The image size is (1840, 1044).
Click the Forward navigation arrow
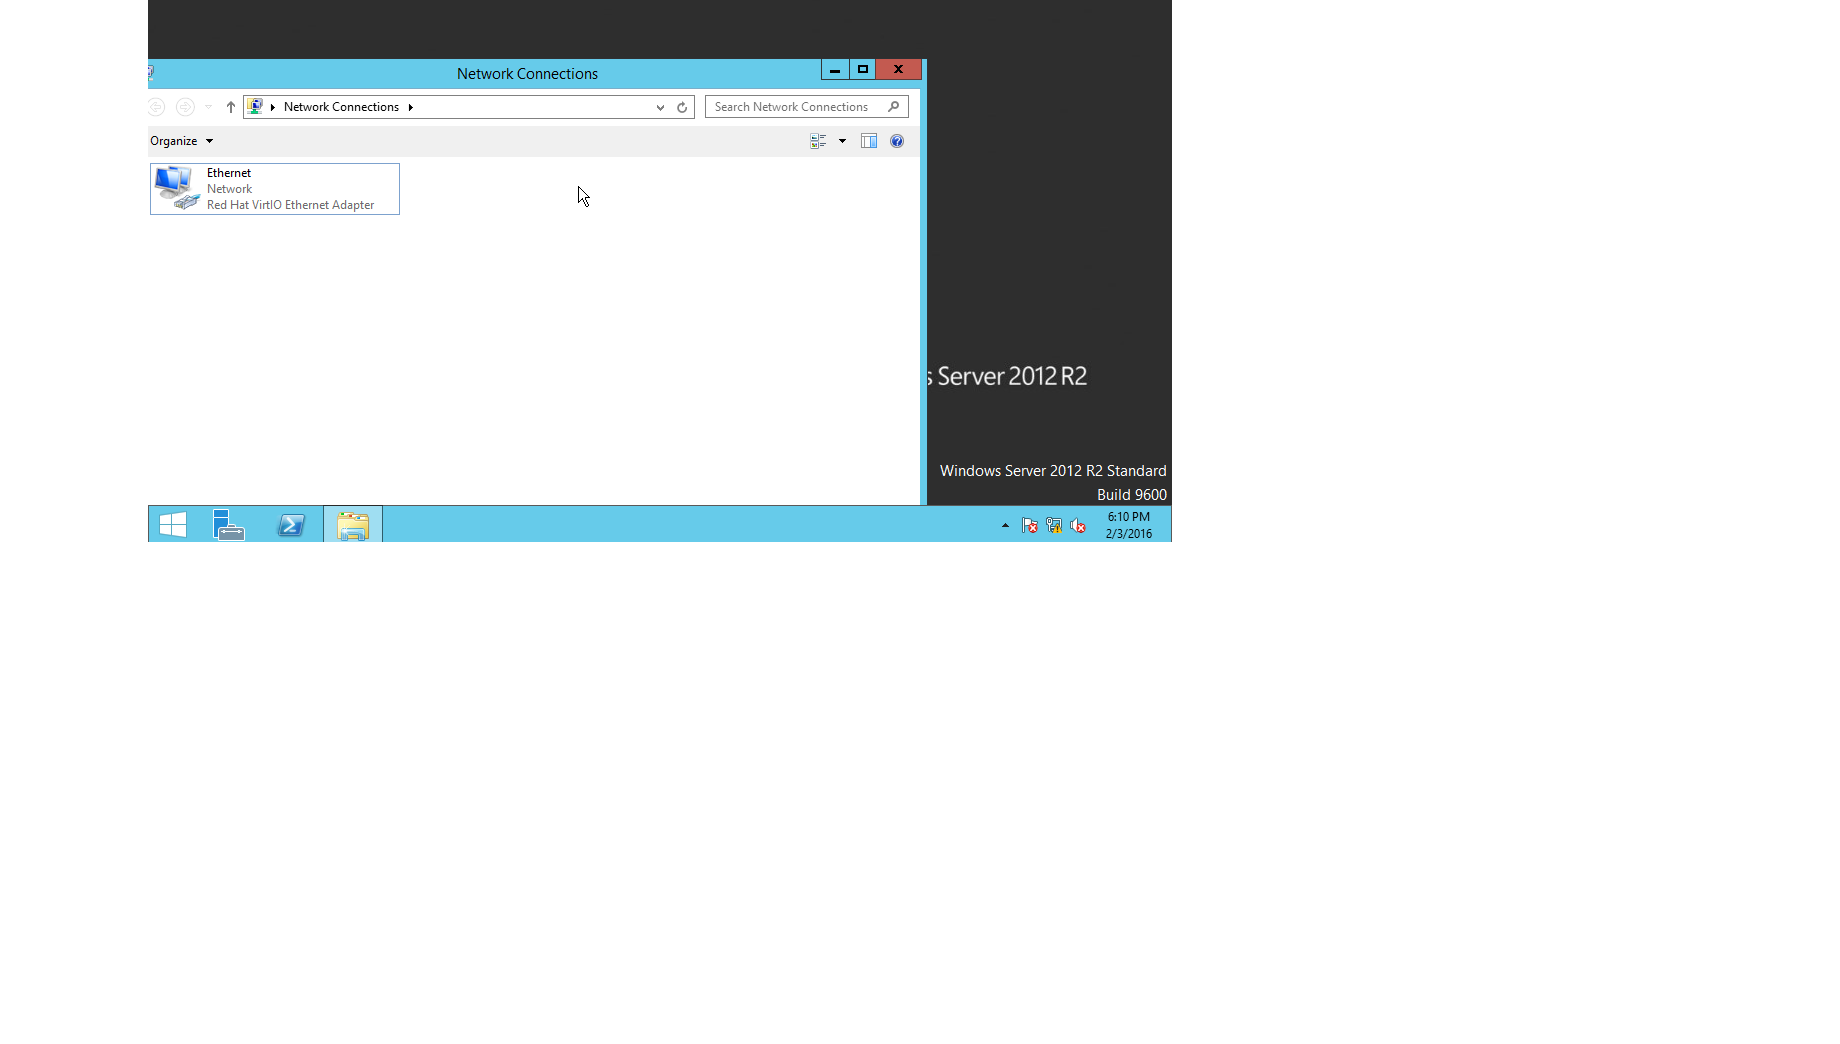pos(185,107)
